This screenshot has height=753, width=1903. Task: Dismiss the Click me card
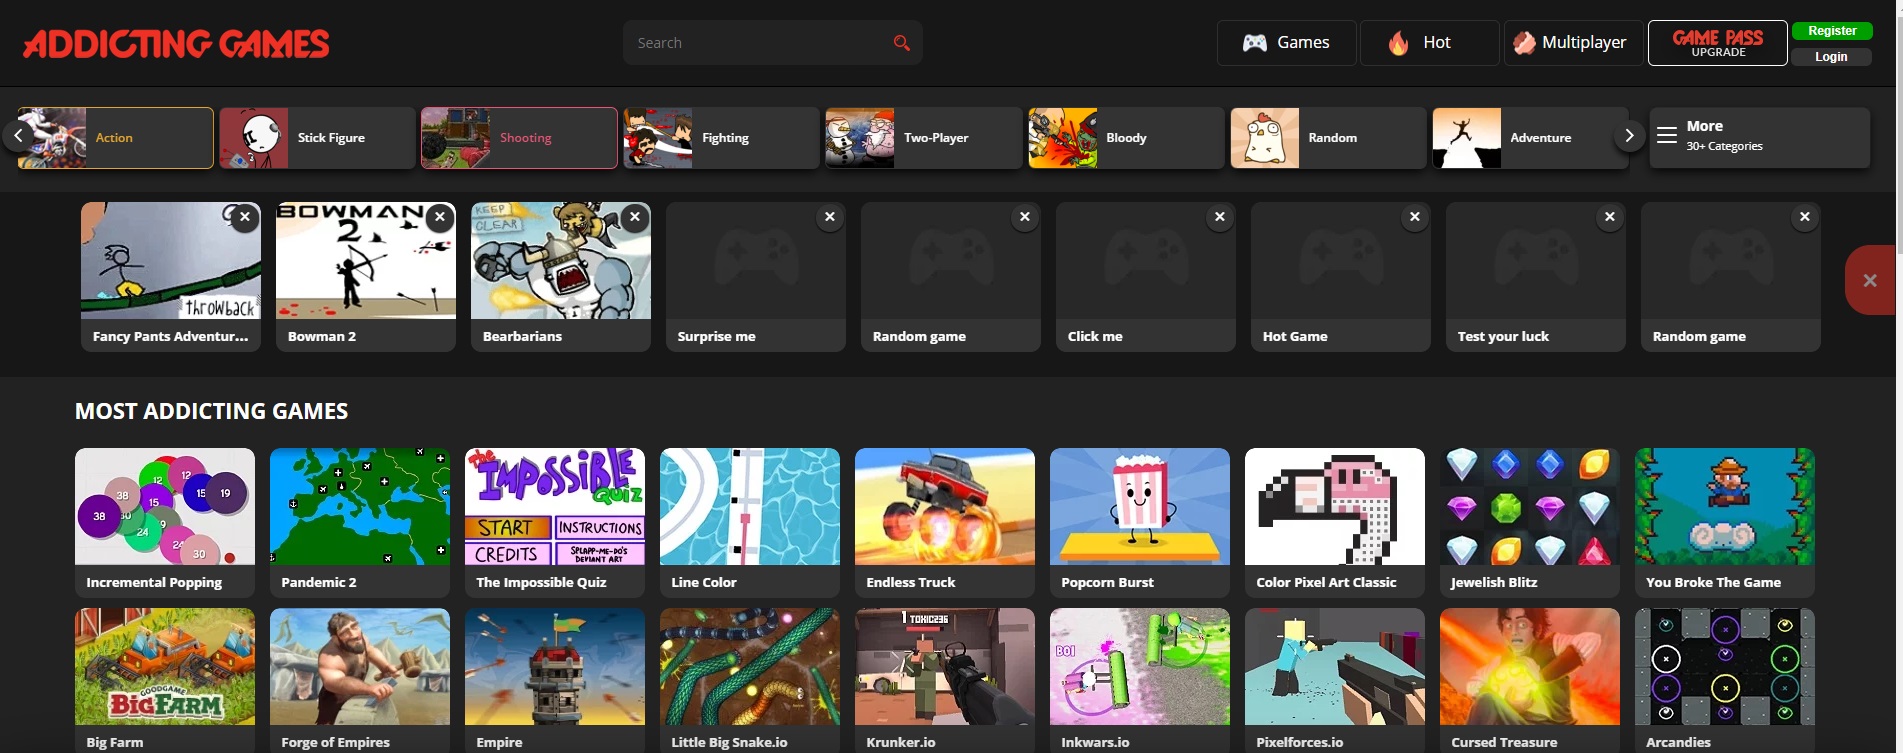pos(1220,217)
